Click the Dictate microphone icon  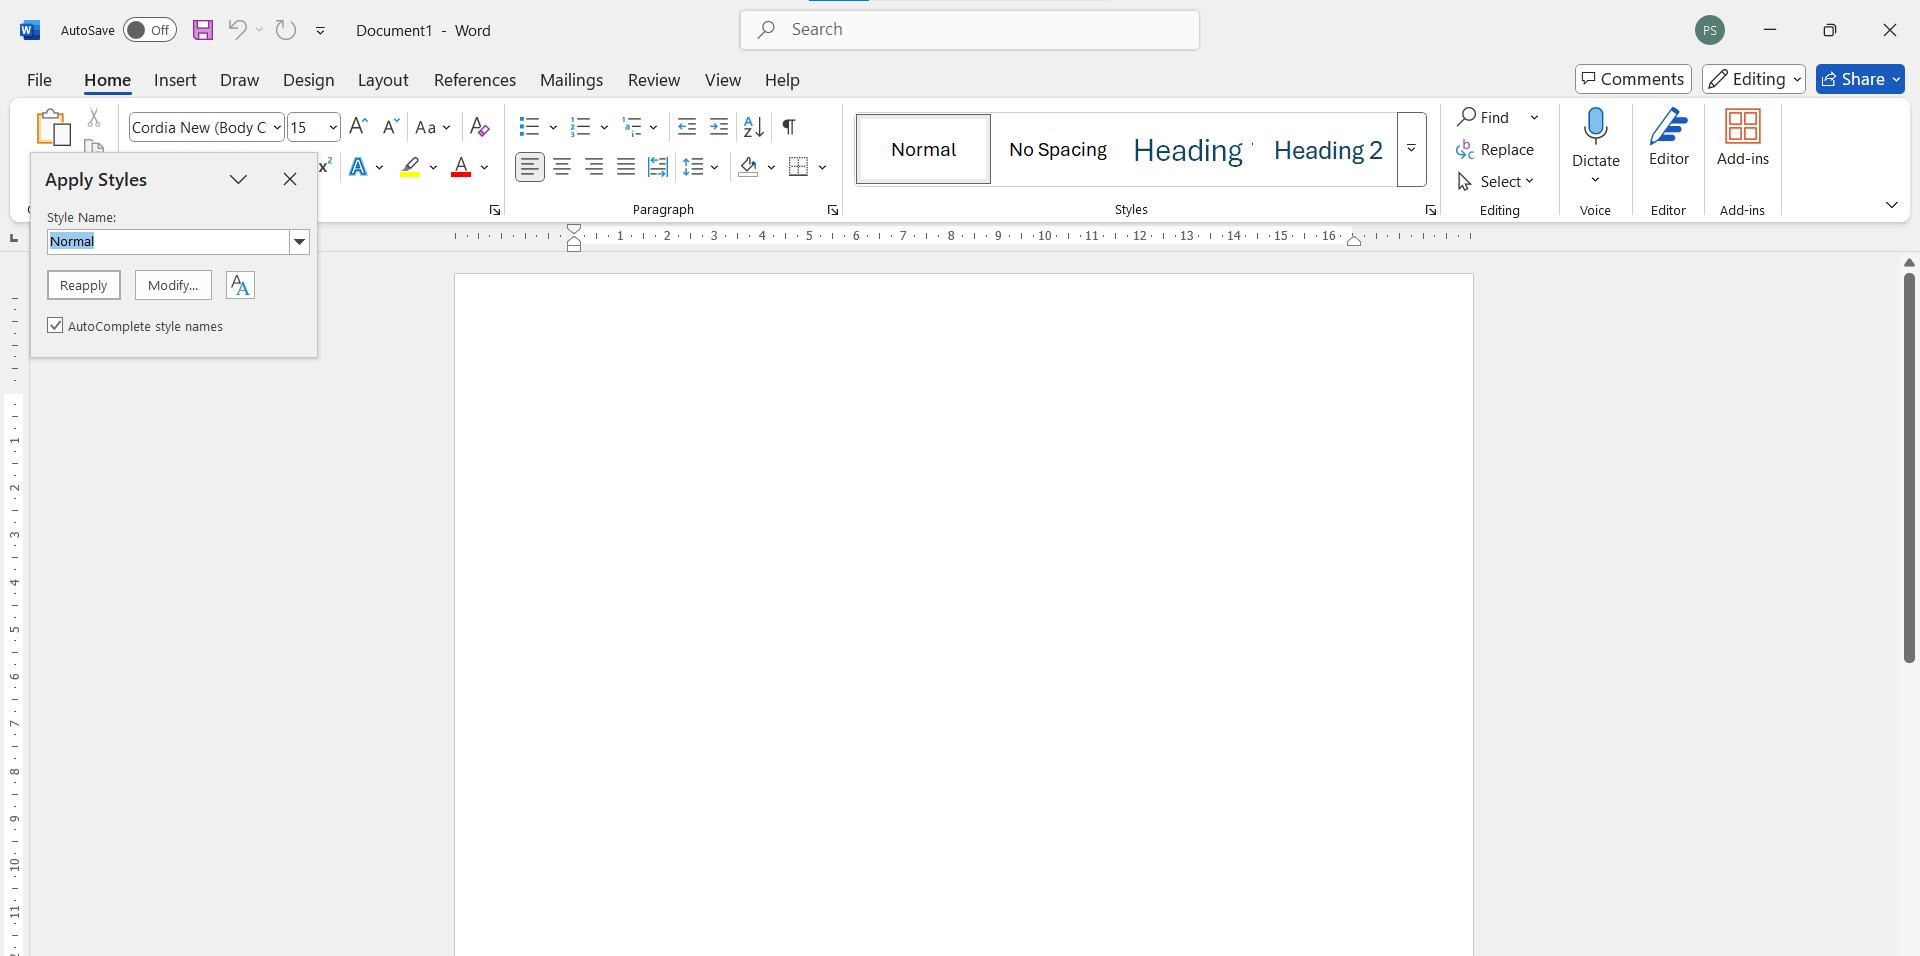click(x=1595, y=128)
